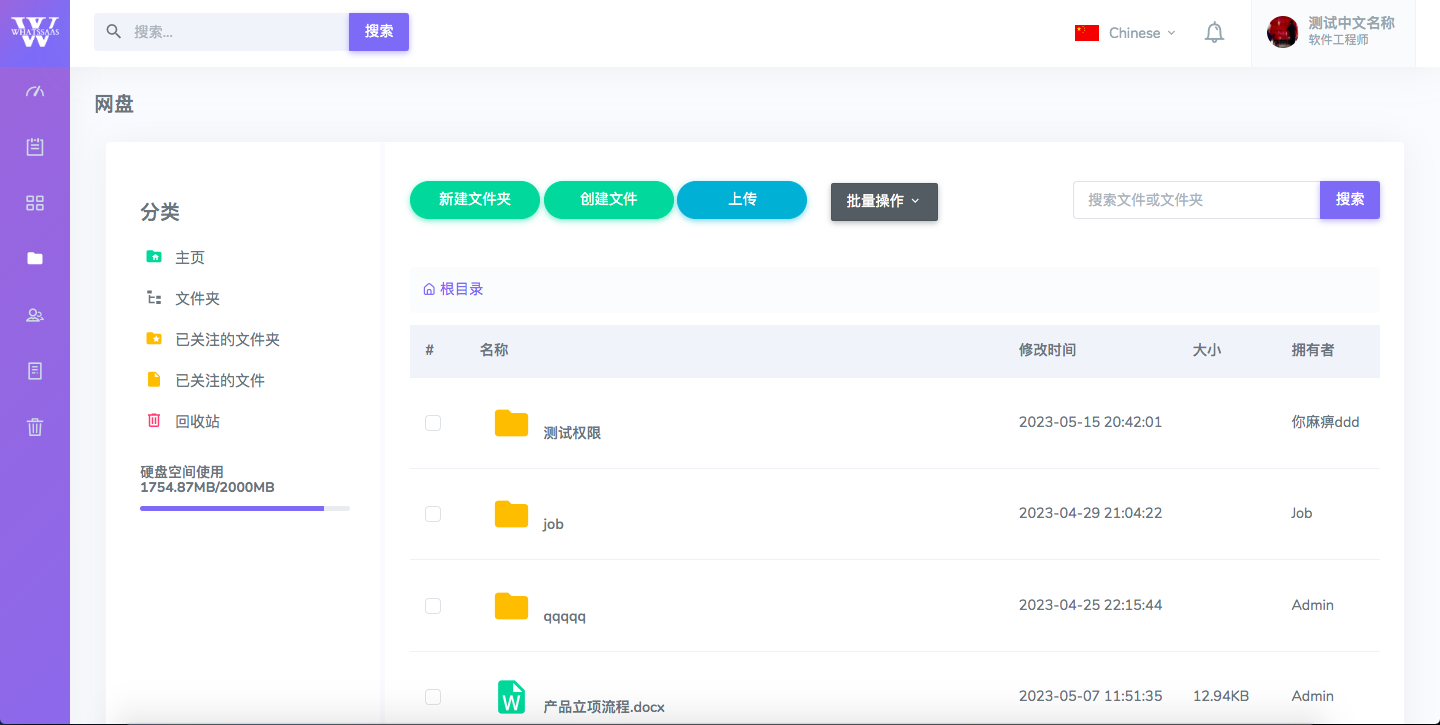Open the documents list icon in the sidebar
This screenshot has height=725, width=1440.
point(35,370)
